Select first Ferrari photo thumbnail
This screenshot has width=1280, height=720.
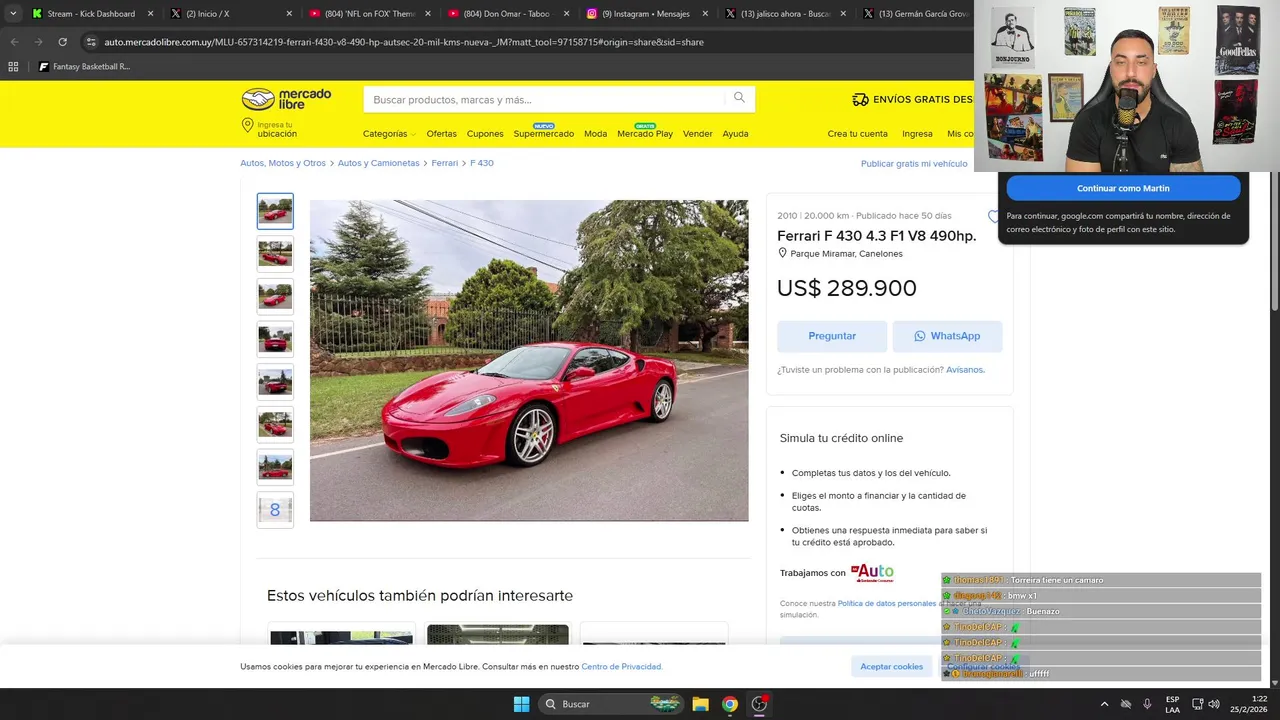pyautogui.click(x=275, y=211)
